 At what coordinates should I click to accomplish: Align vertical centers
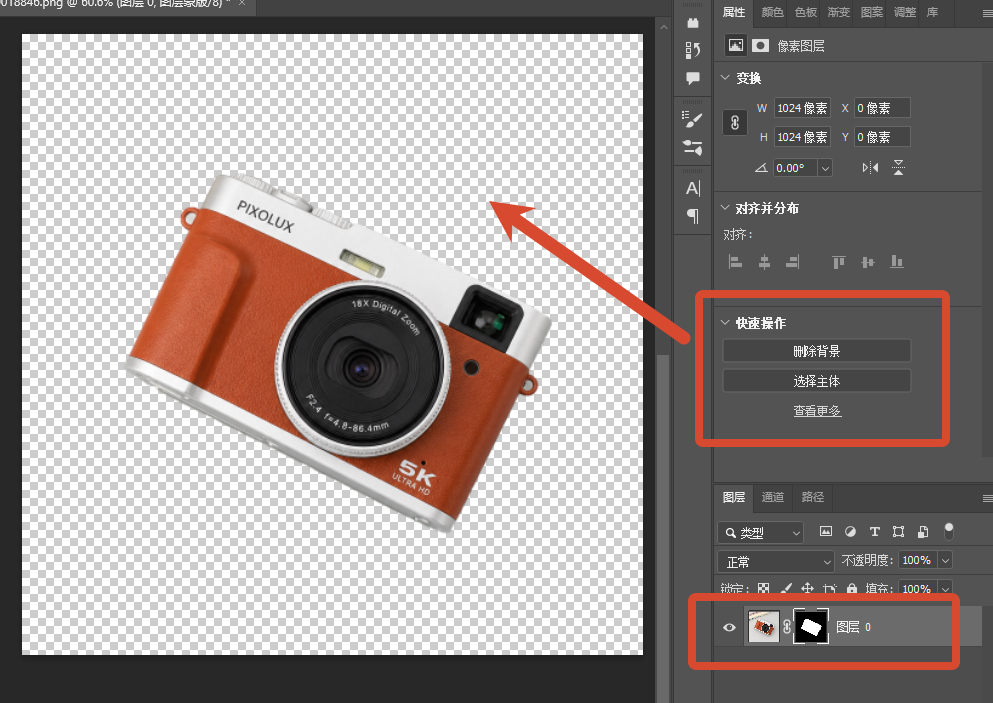point(868,262)
